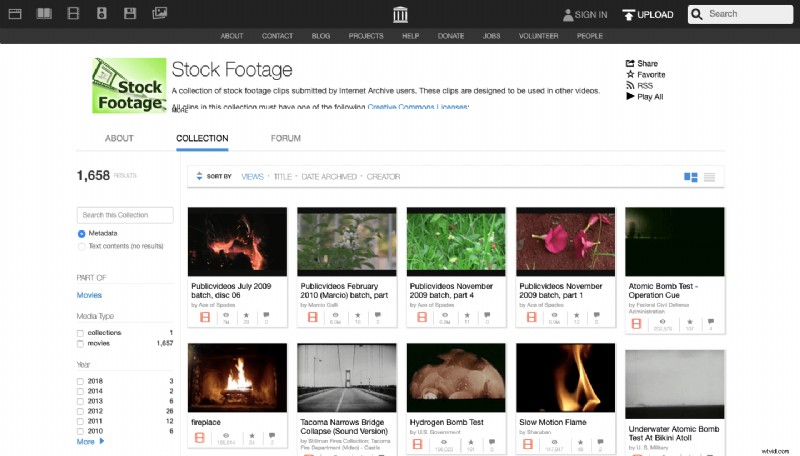
Task: Check the 2014 year filter
Action: [x=80, y=392]
